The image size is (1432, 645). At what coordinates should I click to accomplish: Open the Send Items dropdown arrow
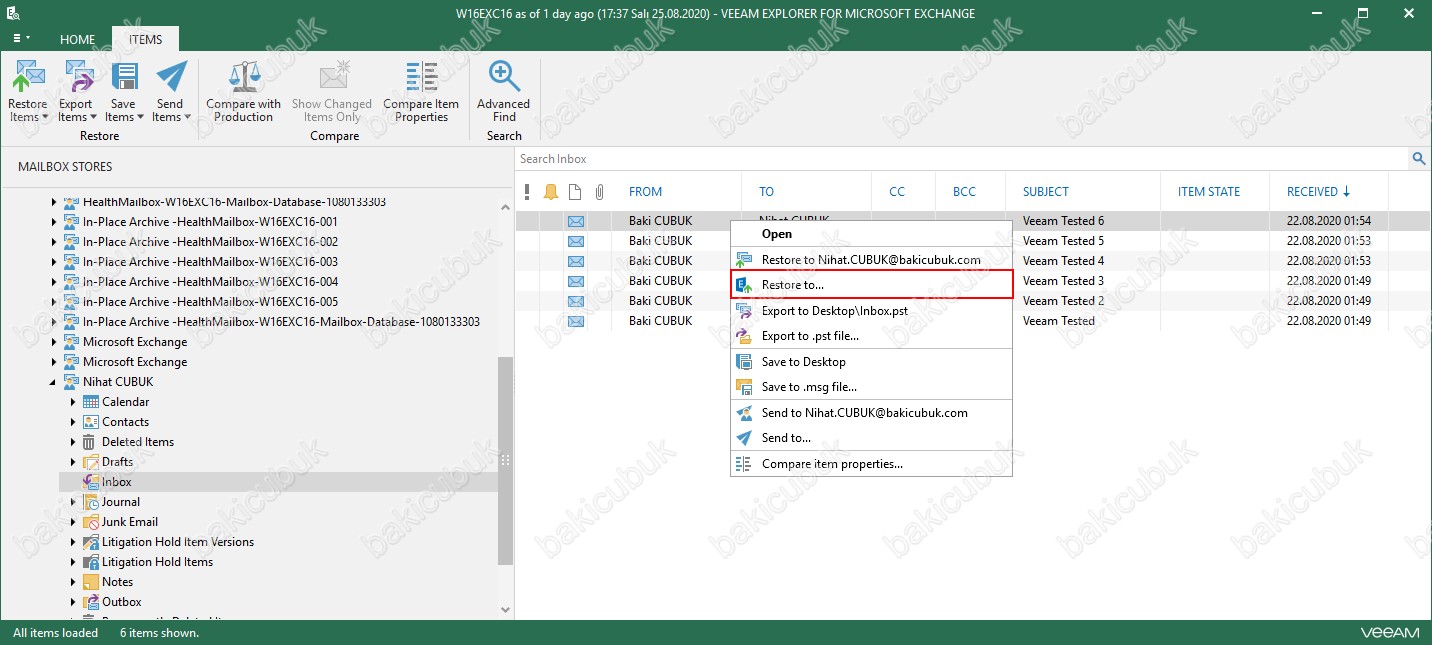click(x=187, y=118)
